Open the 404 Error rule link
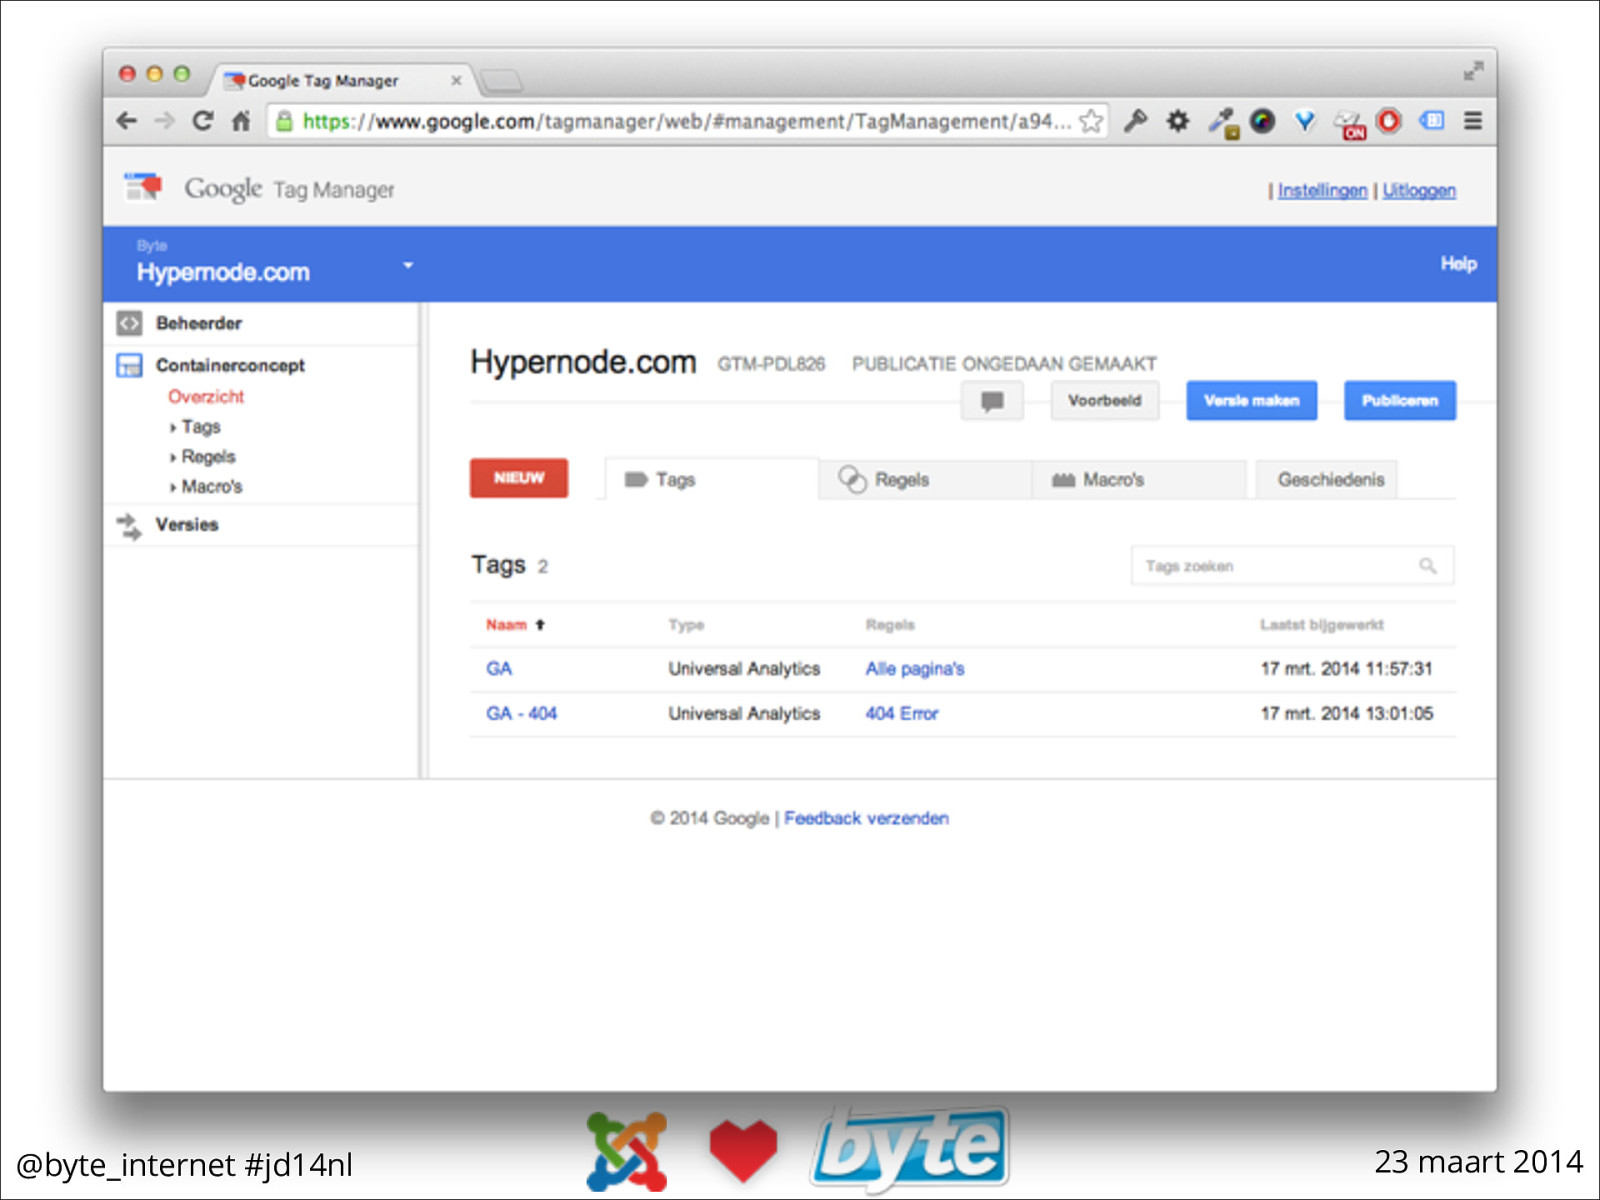Screen dimensions: 1600x1200 point(902,714)
